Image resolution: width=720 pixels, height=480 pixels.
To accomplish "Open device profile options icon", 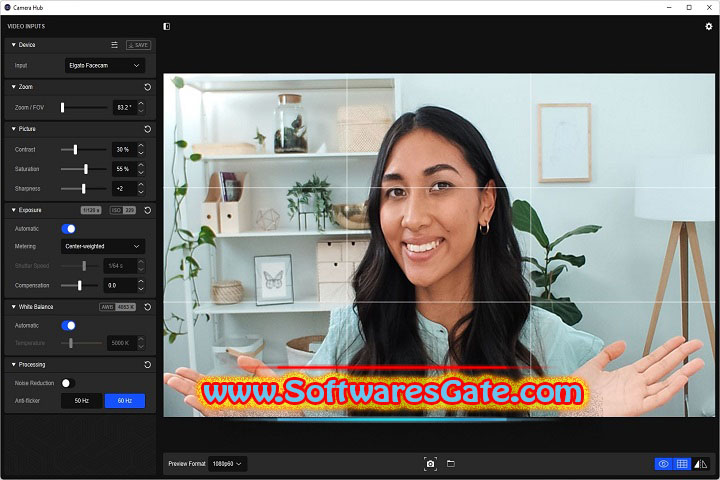I will [x=114, y=45].
